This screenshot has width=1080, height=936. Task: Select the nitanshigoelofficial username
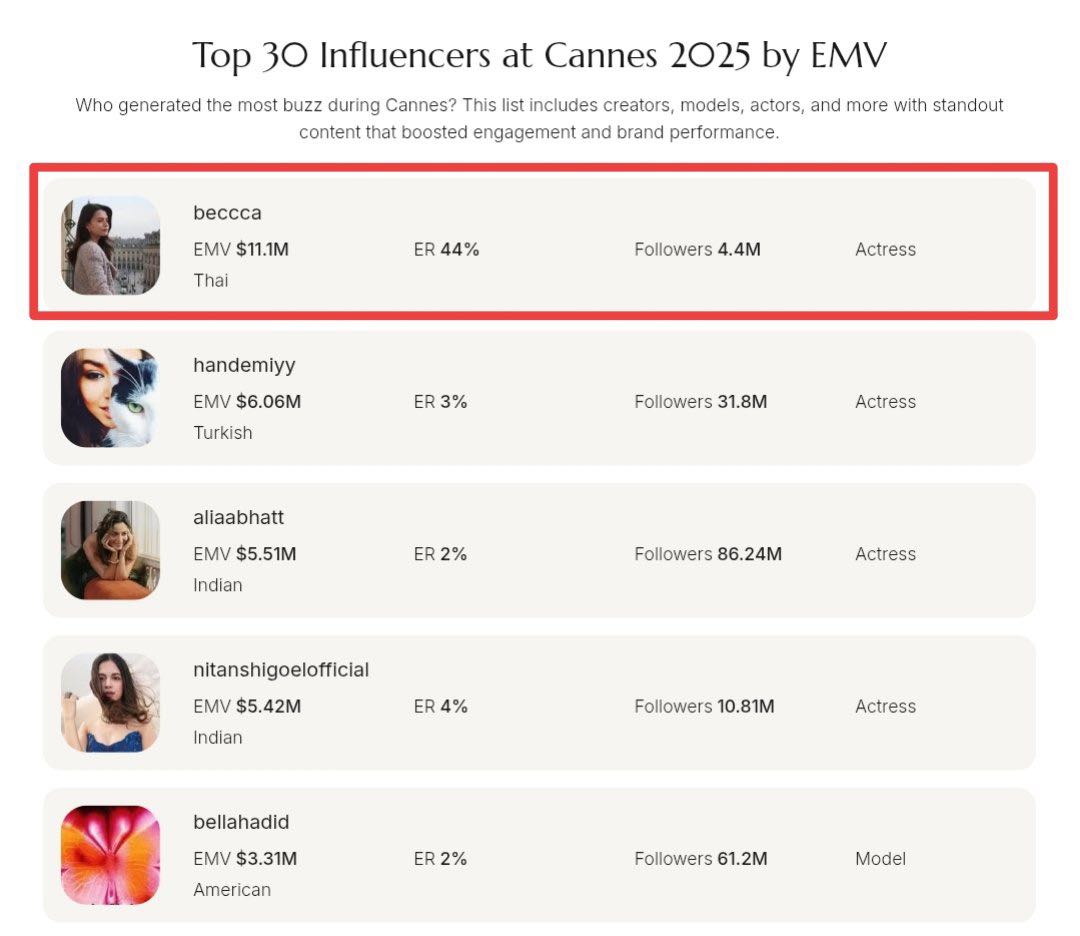[281, 670]
